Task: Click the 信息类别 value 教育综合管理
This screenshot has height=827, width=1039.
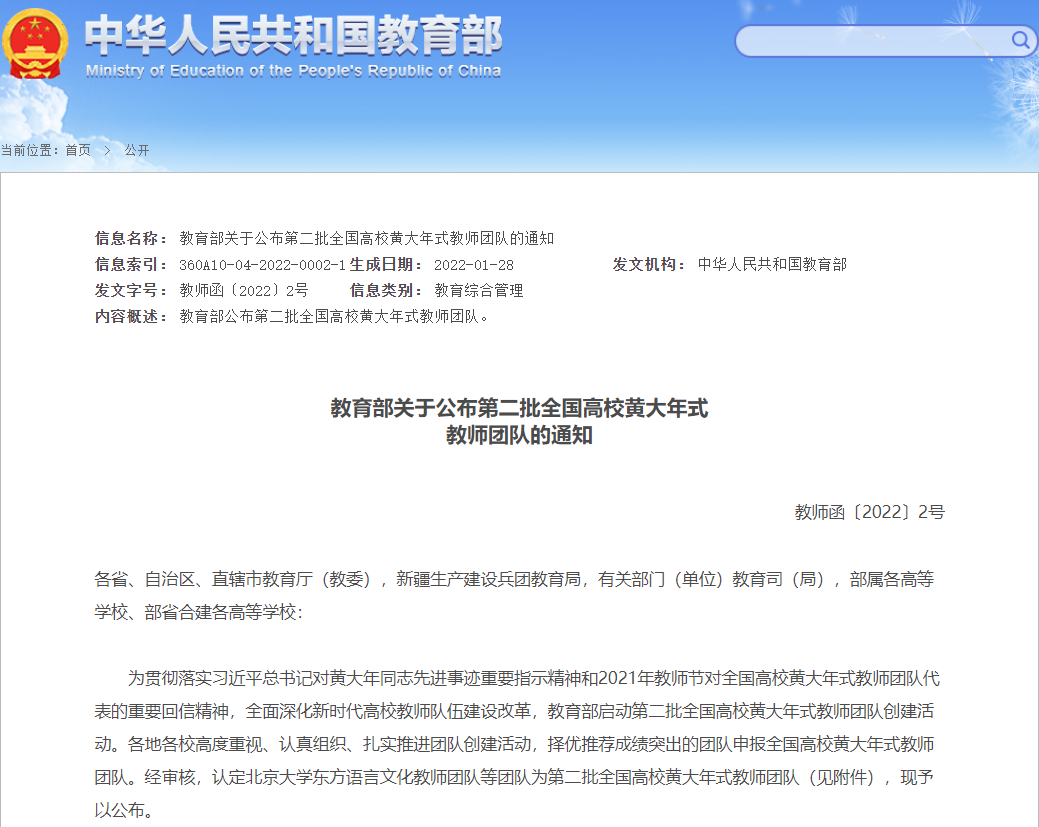Action: (x=478, y=290)
